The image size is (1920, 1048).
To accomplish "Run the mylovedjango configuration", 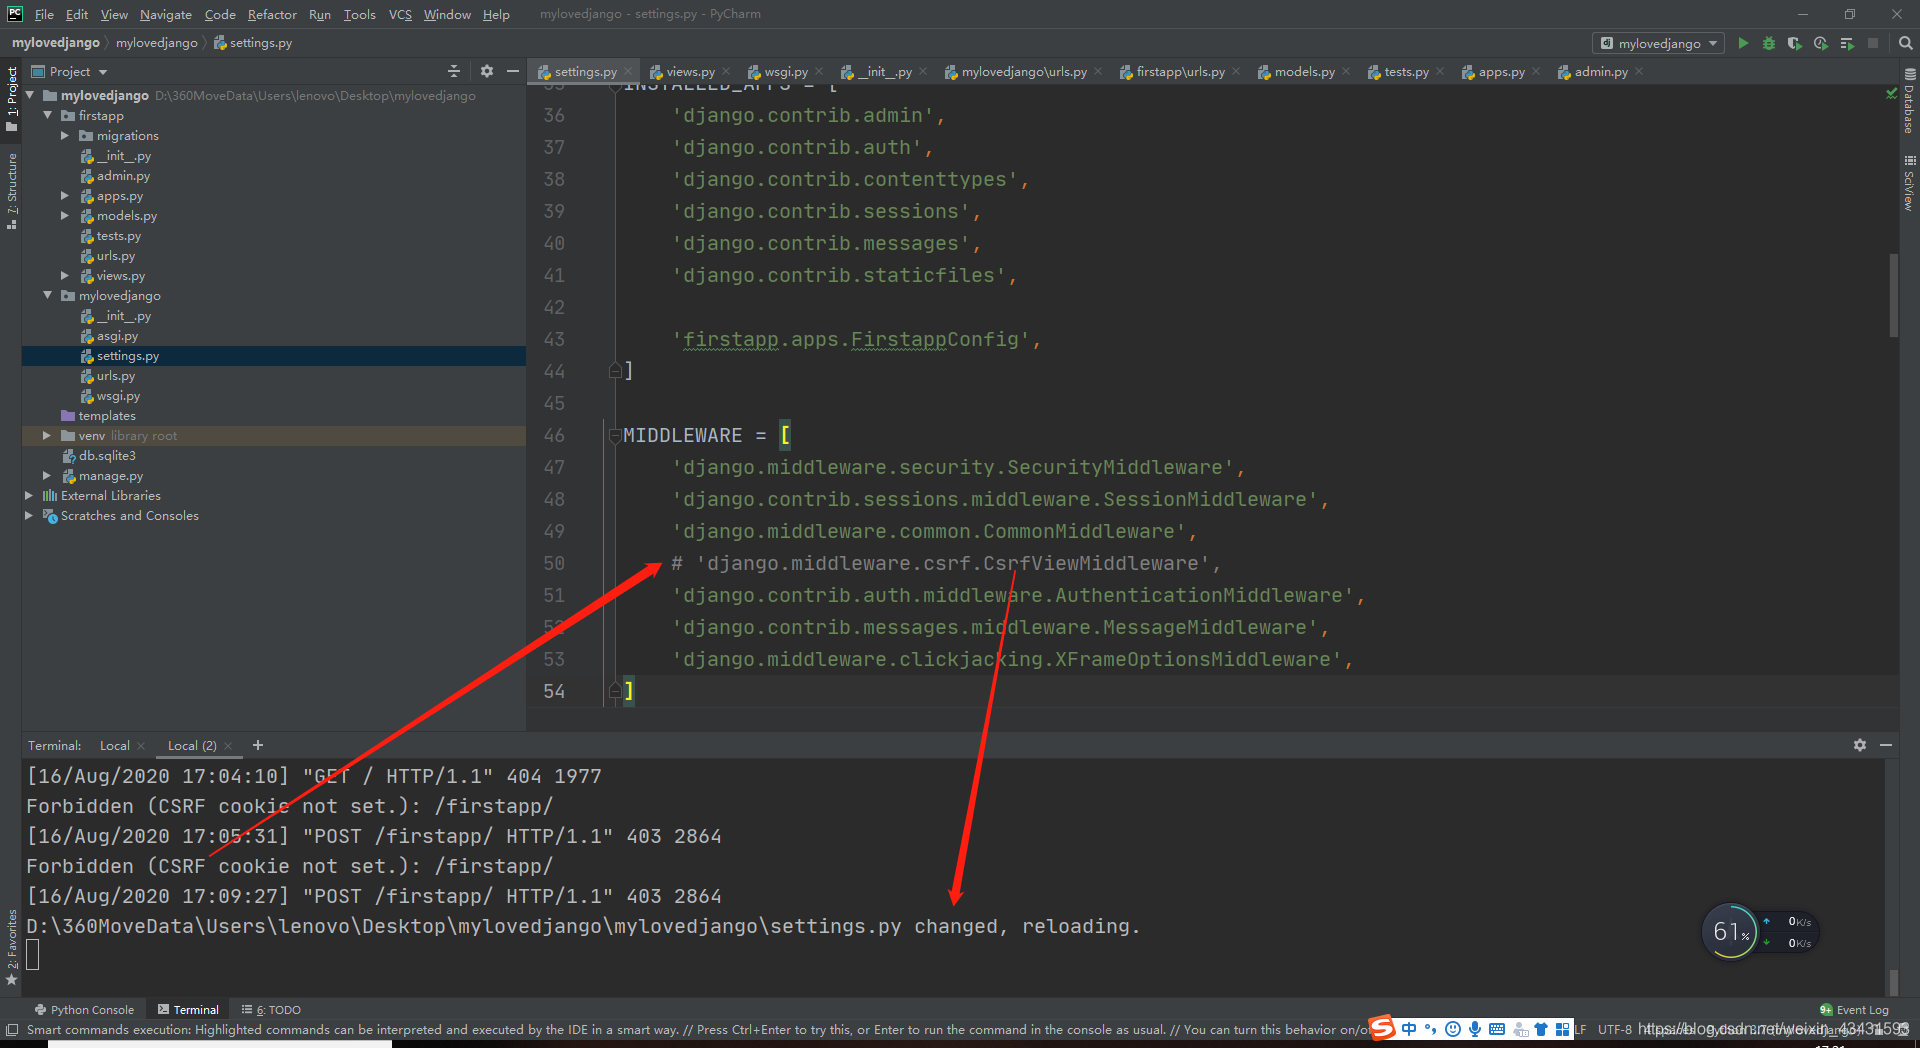I will [x=1743, y=43].
